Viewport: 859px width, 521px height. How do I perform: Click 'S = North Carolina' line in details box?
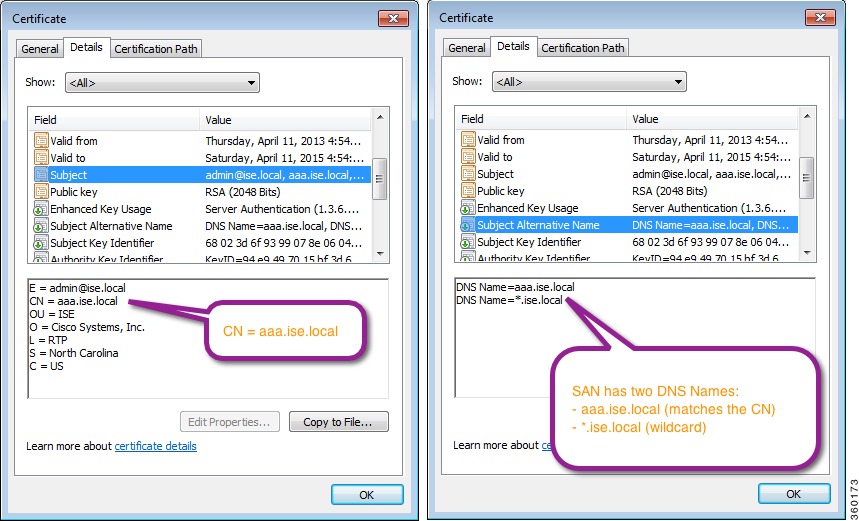tap(74, 353)
